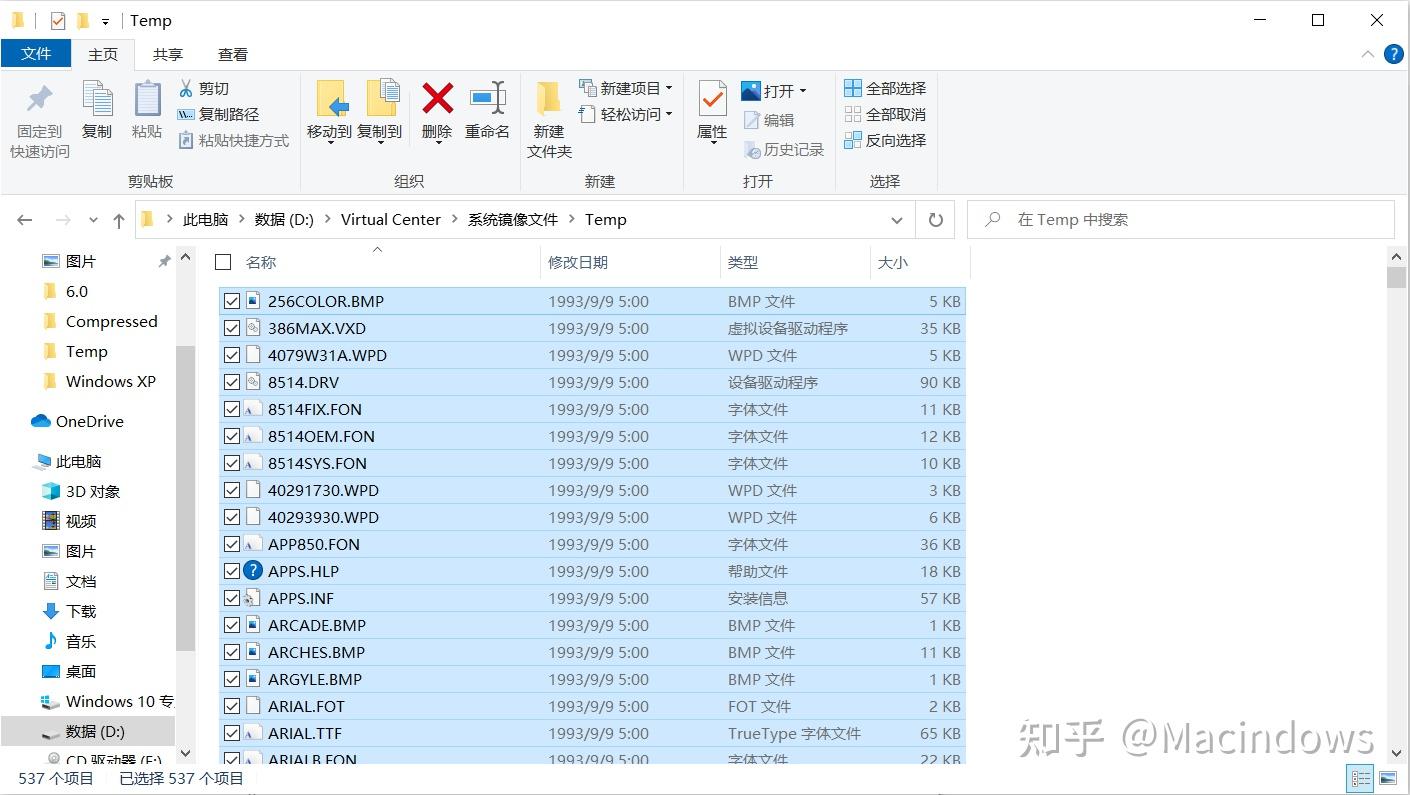Uncheck ARIAL.TTF in the file list
Viewport: 1410px width, 795px height.
[x=229, y=733]
